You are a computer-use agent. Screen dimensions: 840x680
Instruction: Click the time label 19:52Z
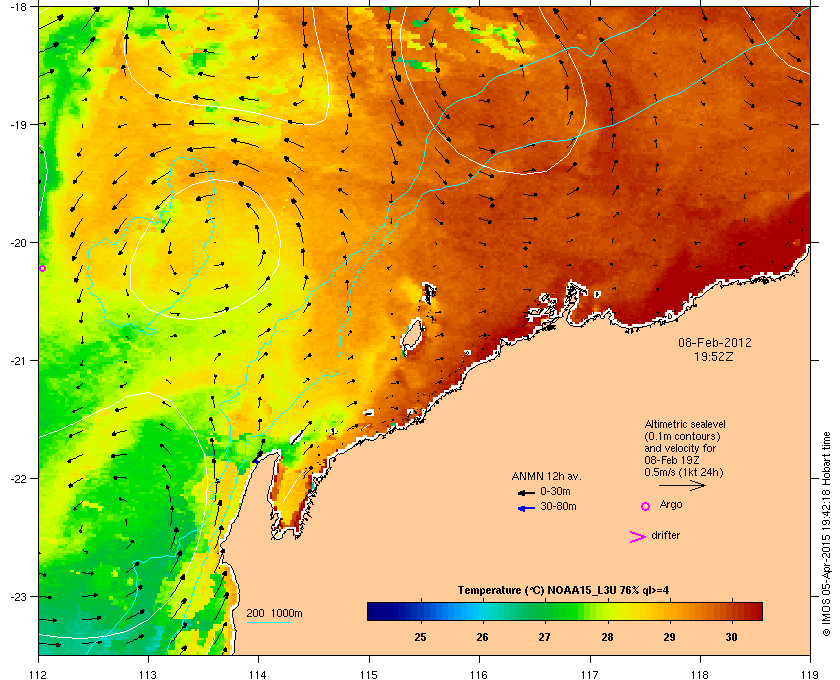point(714,356)
